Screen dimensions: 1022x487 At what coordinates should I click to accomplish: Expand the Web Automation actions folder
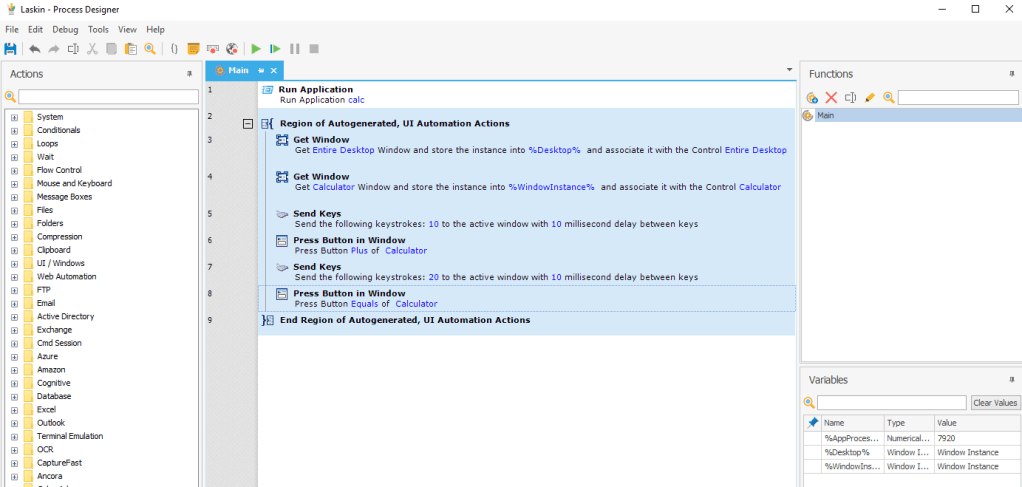click(x=14, y=276)
